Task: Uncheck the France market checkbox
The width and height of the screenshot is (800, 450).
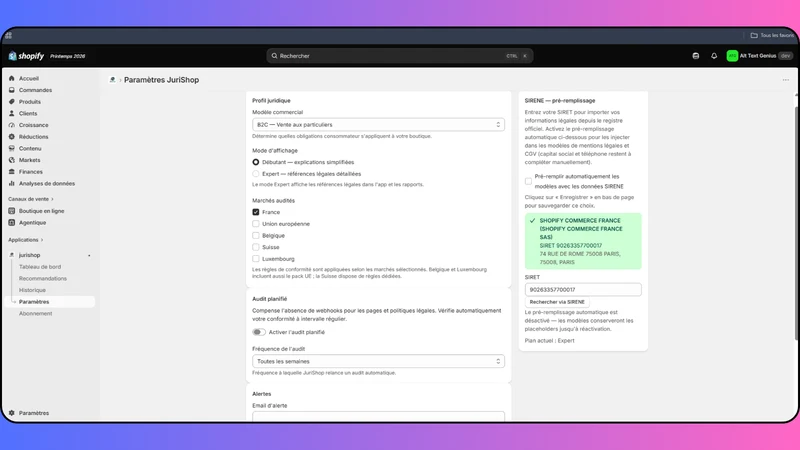Action: 256,212
